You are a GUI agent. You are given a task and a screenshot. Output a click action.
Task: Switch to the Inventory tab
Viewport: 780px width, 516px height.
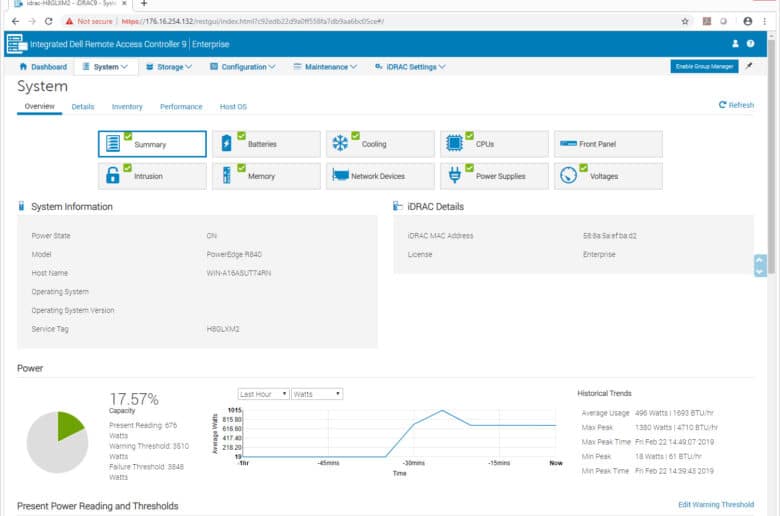point(127,107)
